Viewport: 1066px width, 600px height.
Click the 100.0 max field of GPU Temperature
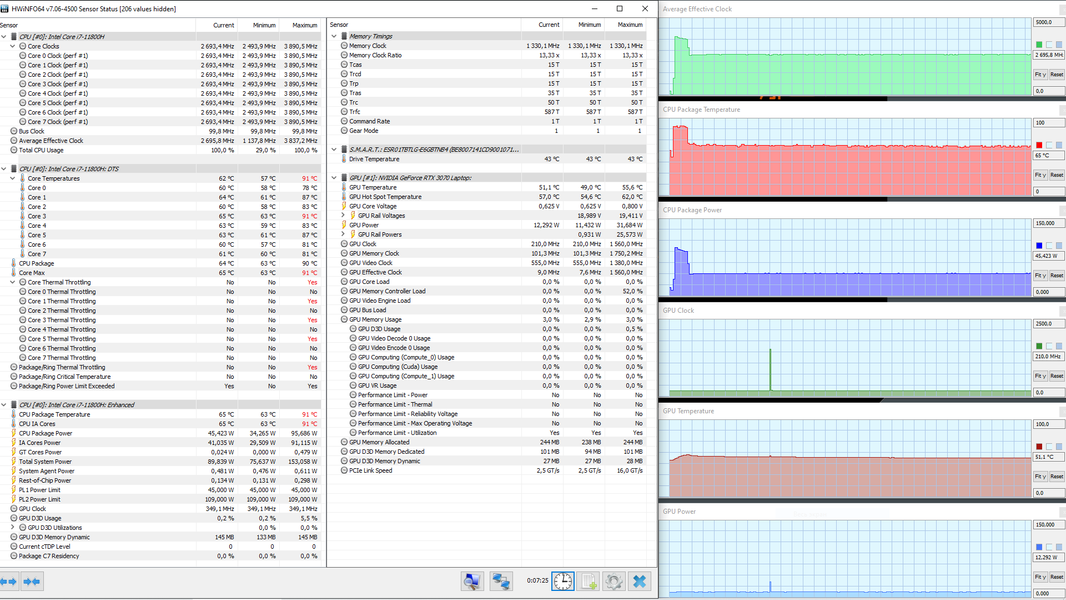[1048, 425]
